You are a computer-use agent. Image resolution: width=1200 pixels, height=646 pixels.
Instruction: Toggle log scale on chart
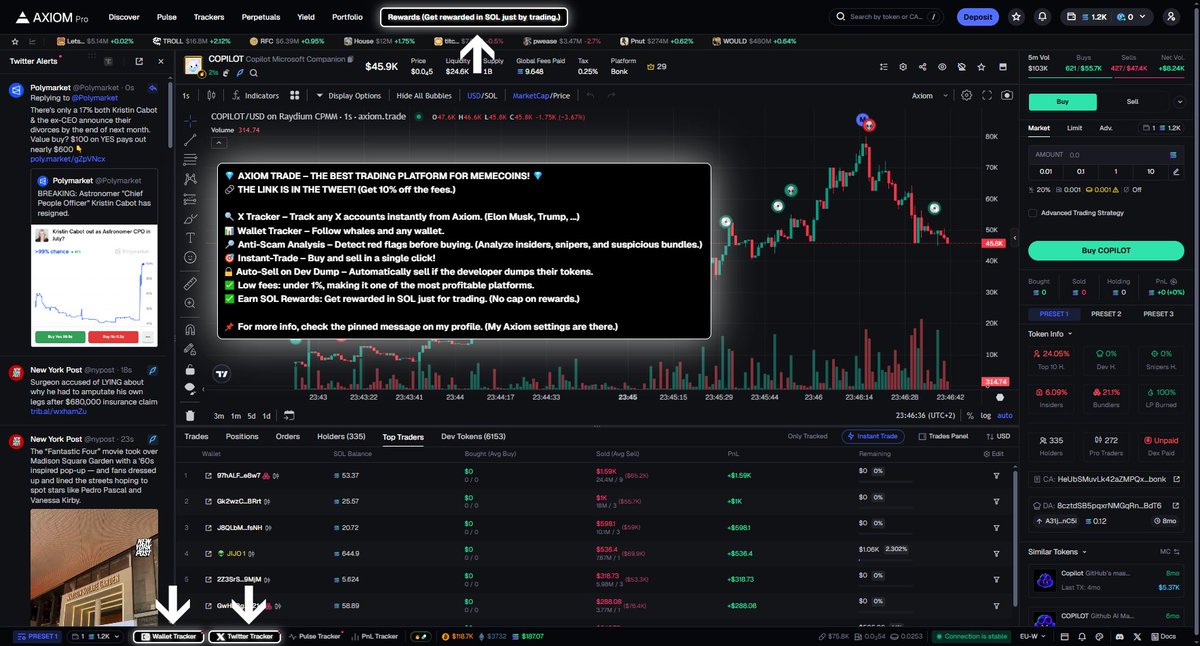[x=985, y=415]
